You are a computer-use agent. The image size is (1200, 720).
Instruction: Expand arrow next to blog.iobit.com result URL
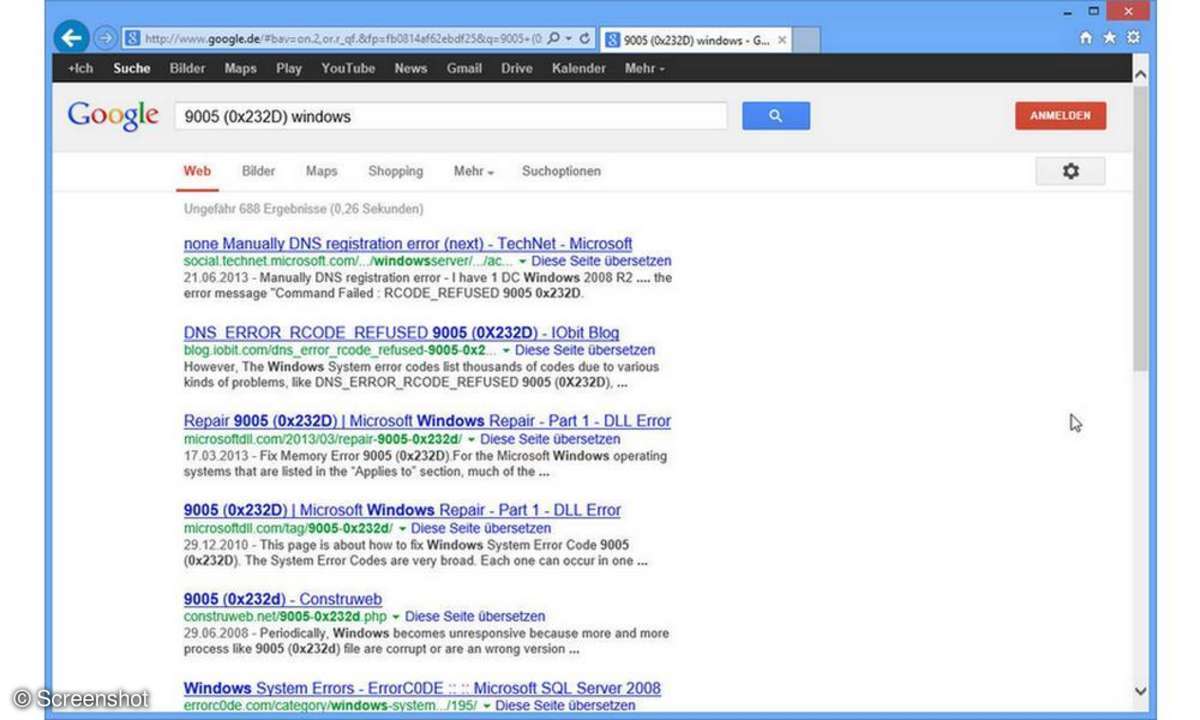(x=506, y=351)
